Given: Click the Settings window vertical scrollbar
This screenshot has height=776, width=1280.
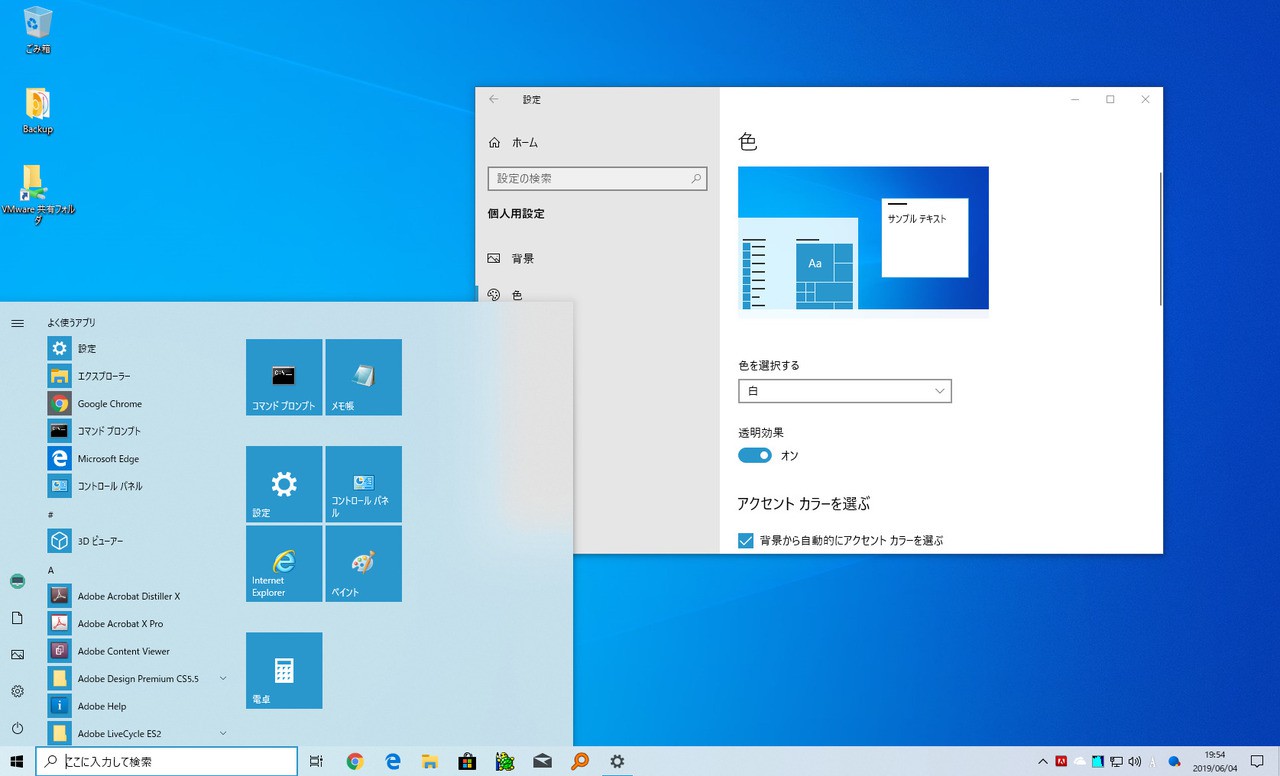Looking at the screenshot, I should tap(1160, 240).
